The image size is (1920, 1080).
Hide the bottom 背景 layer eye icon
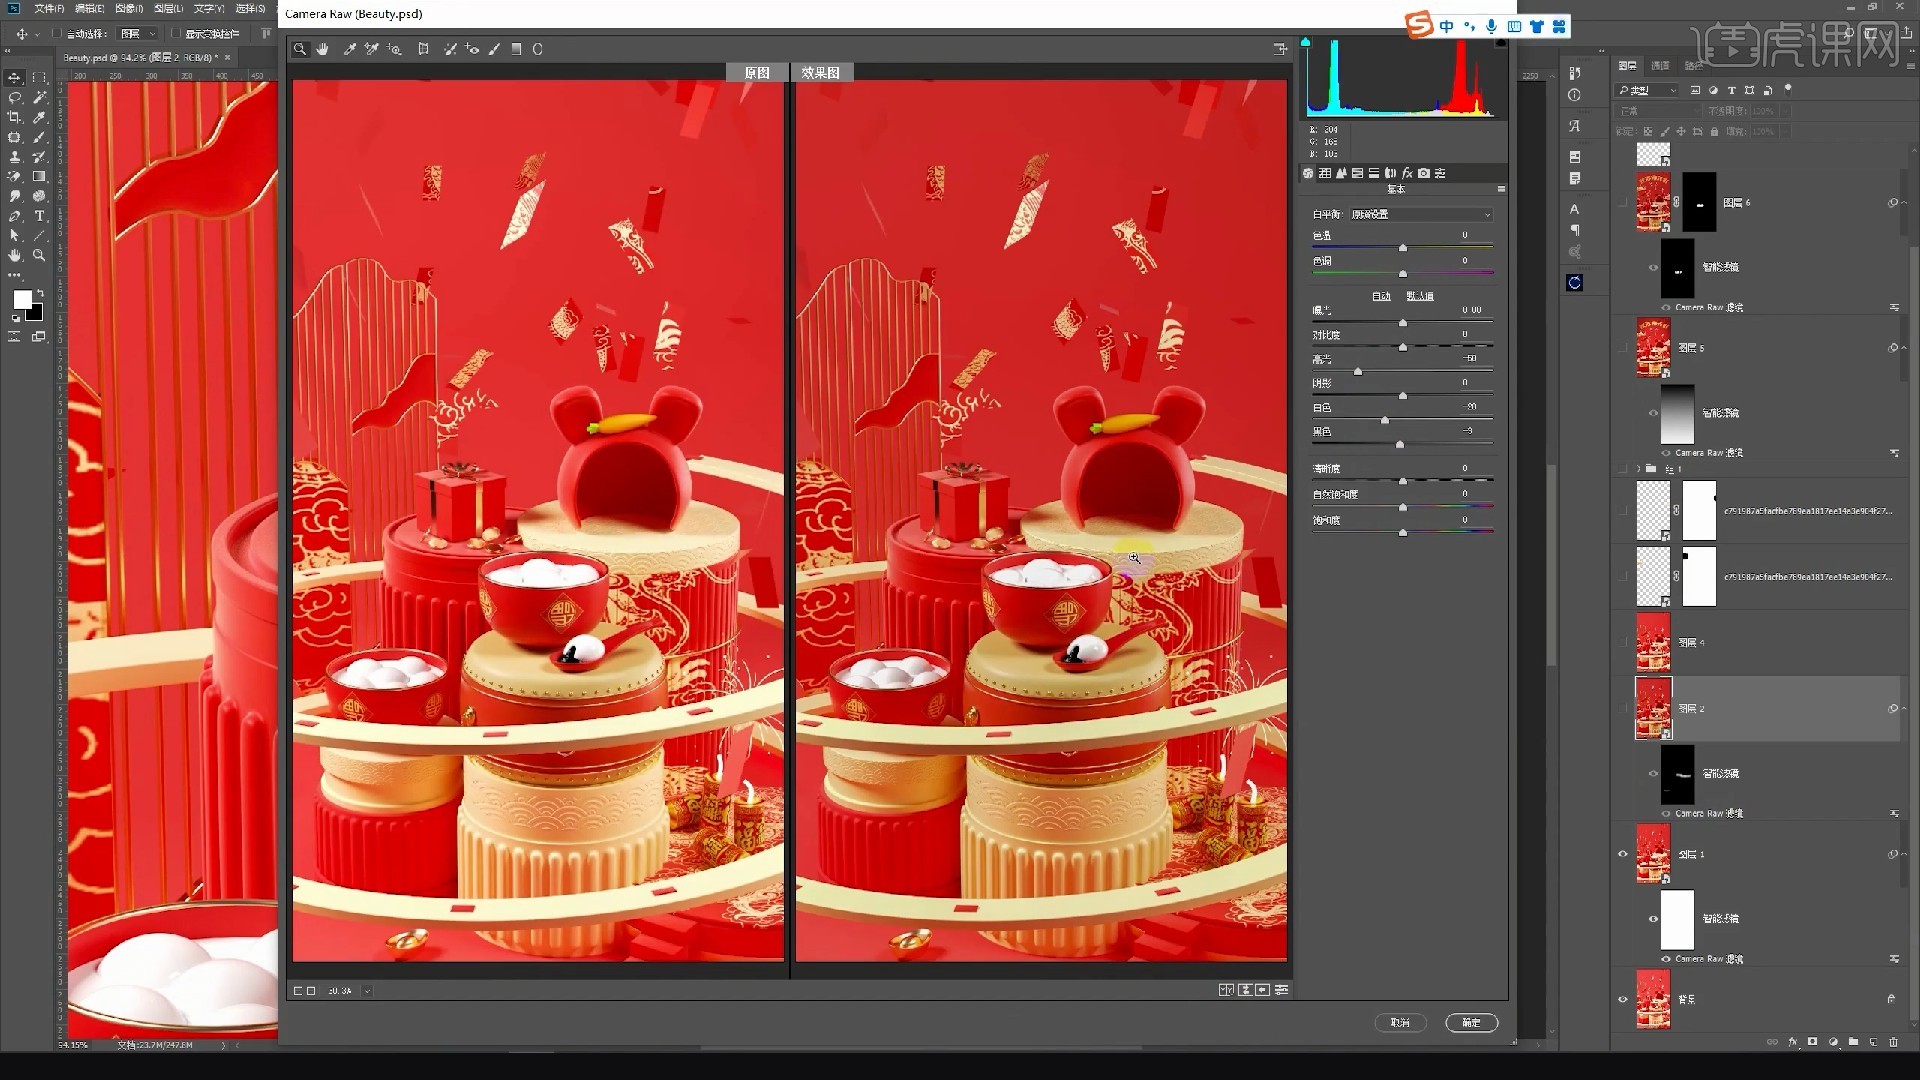point(1623,999)
